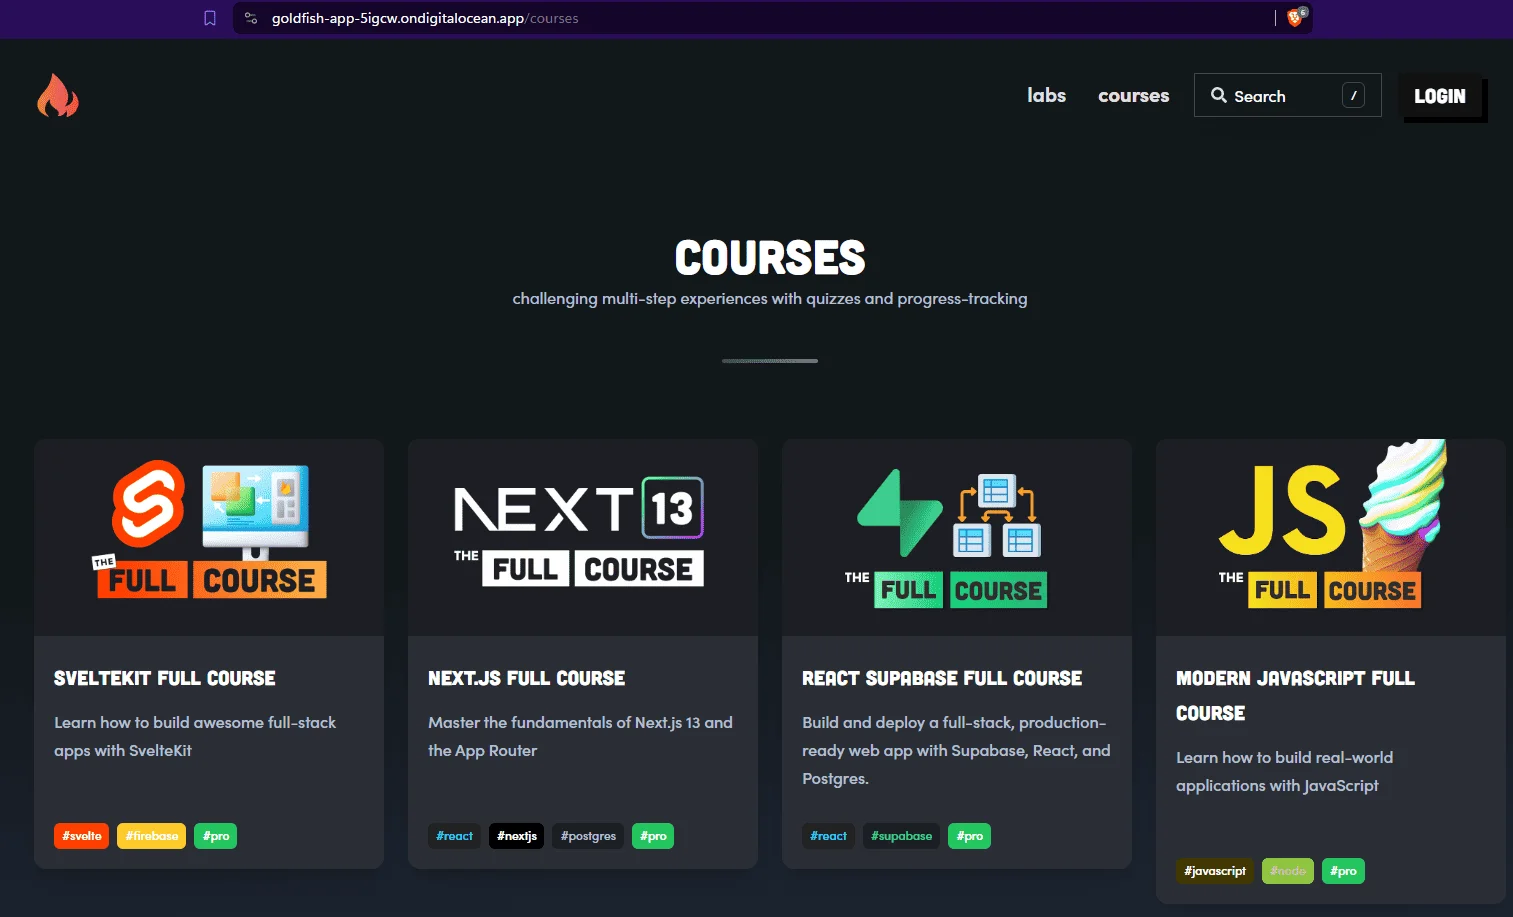Select the #pro tag on SvelteKit card
This screenshot has width=1513, height=917.
tap(216, 836)
